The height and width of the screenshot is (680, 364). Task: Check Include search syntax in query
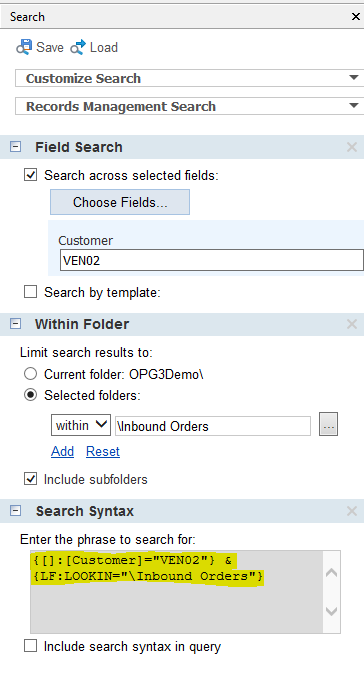pos(30,646)
